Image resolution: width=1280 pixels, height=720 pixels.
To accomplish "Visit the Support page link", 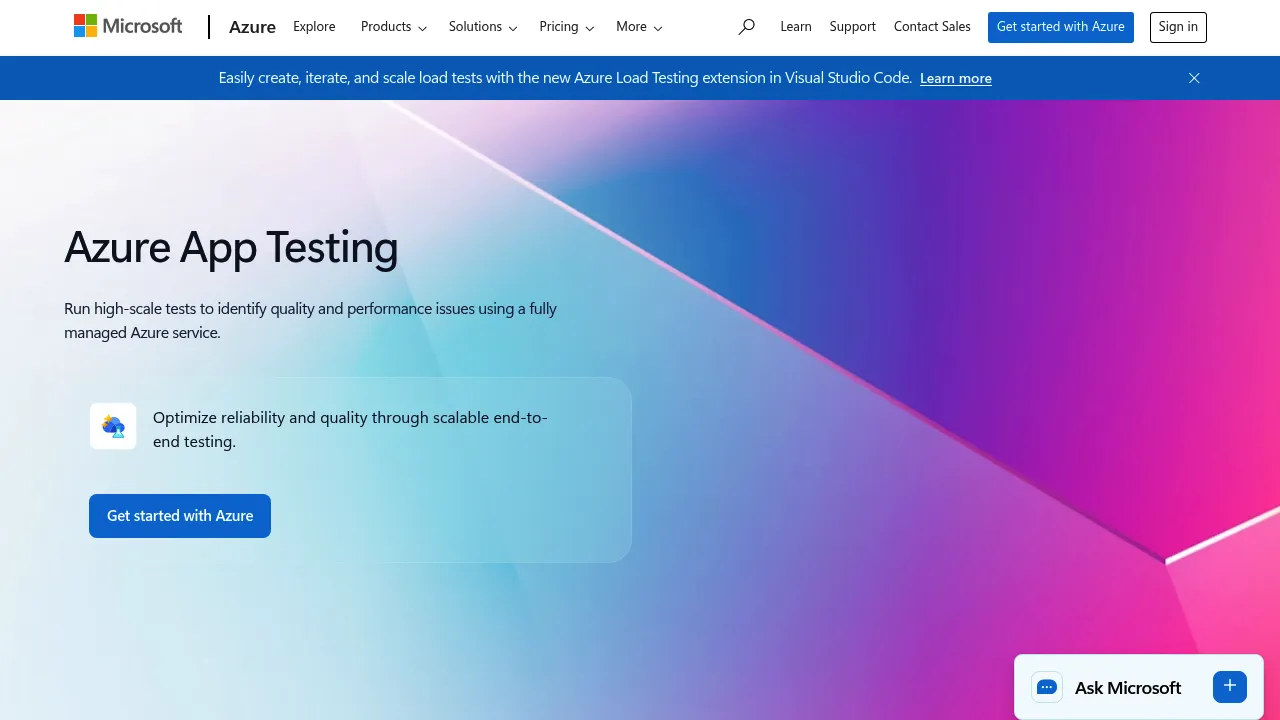I will coord(853,27).
